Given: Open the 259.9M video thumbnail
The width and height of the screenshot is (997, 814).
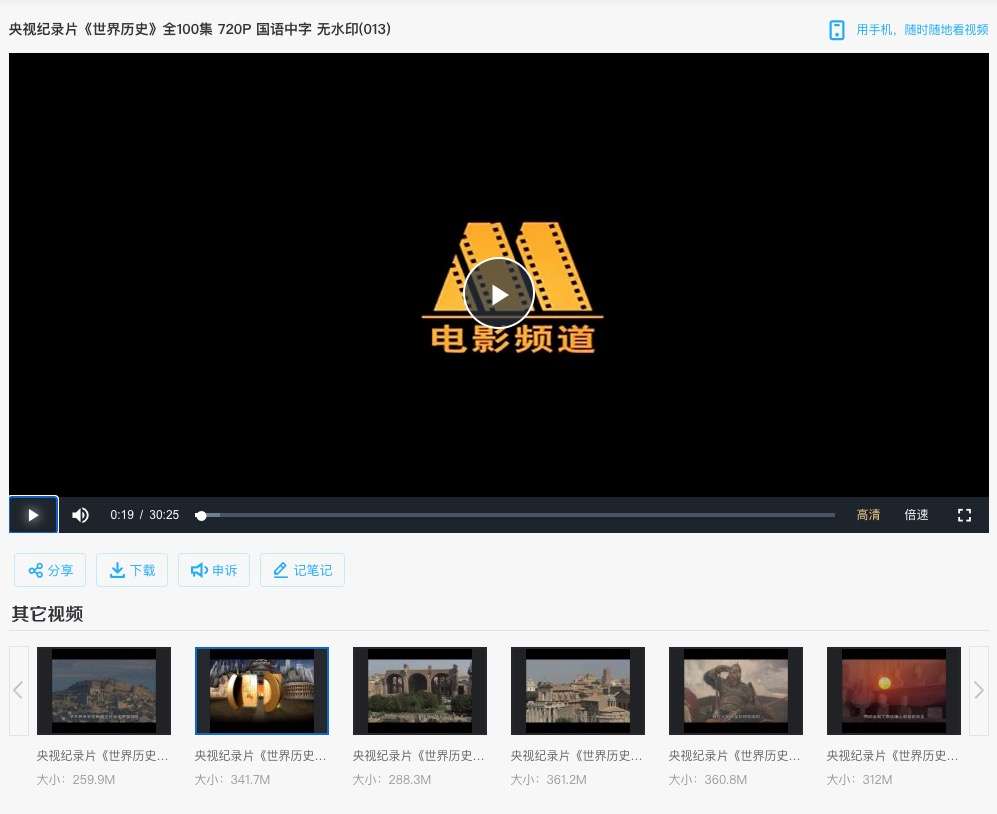Looking at the screenshot, I should [104, 691].
